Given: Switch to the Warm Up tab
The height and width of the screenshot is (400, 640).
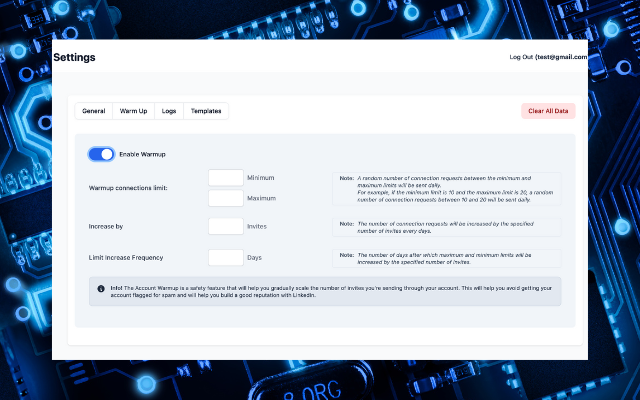Looking at the screenshot, I should (x=133, y=111).
